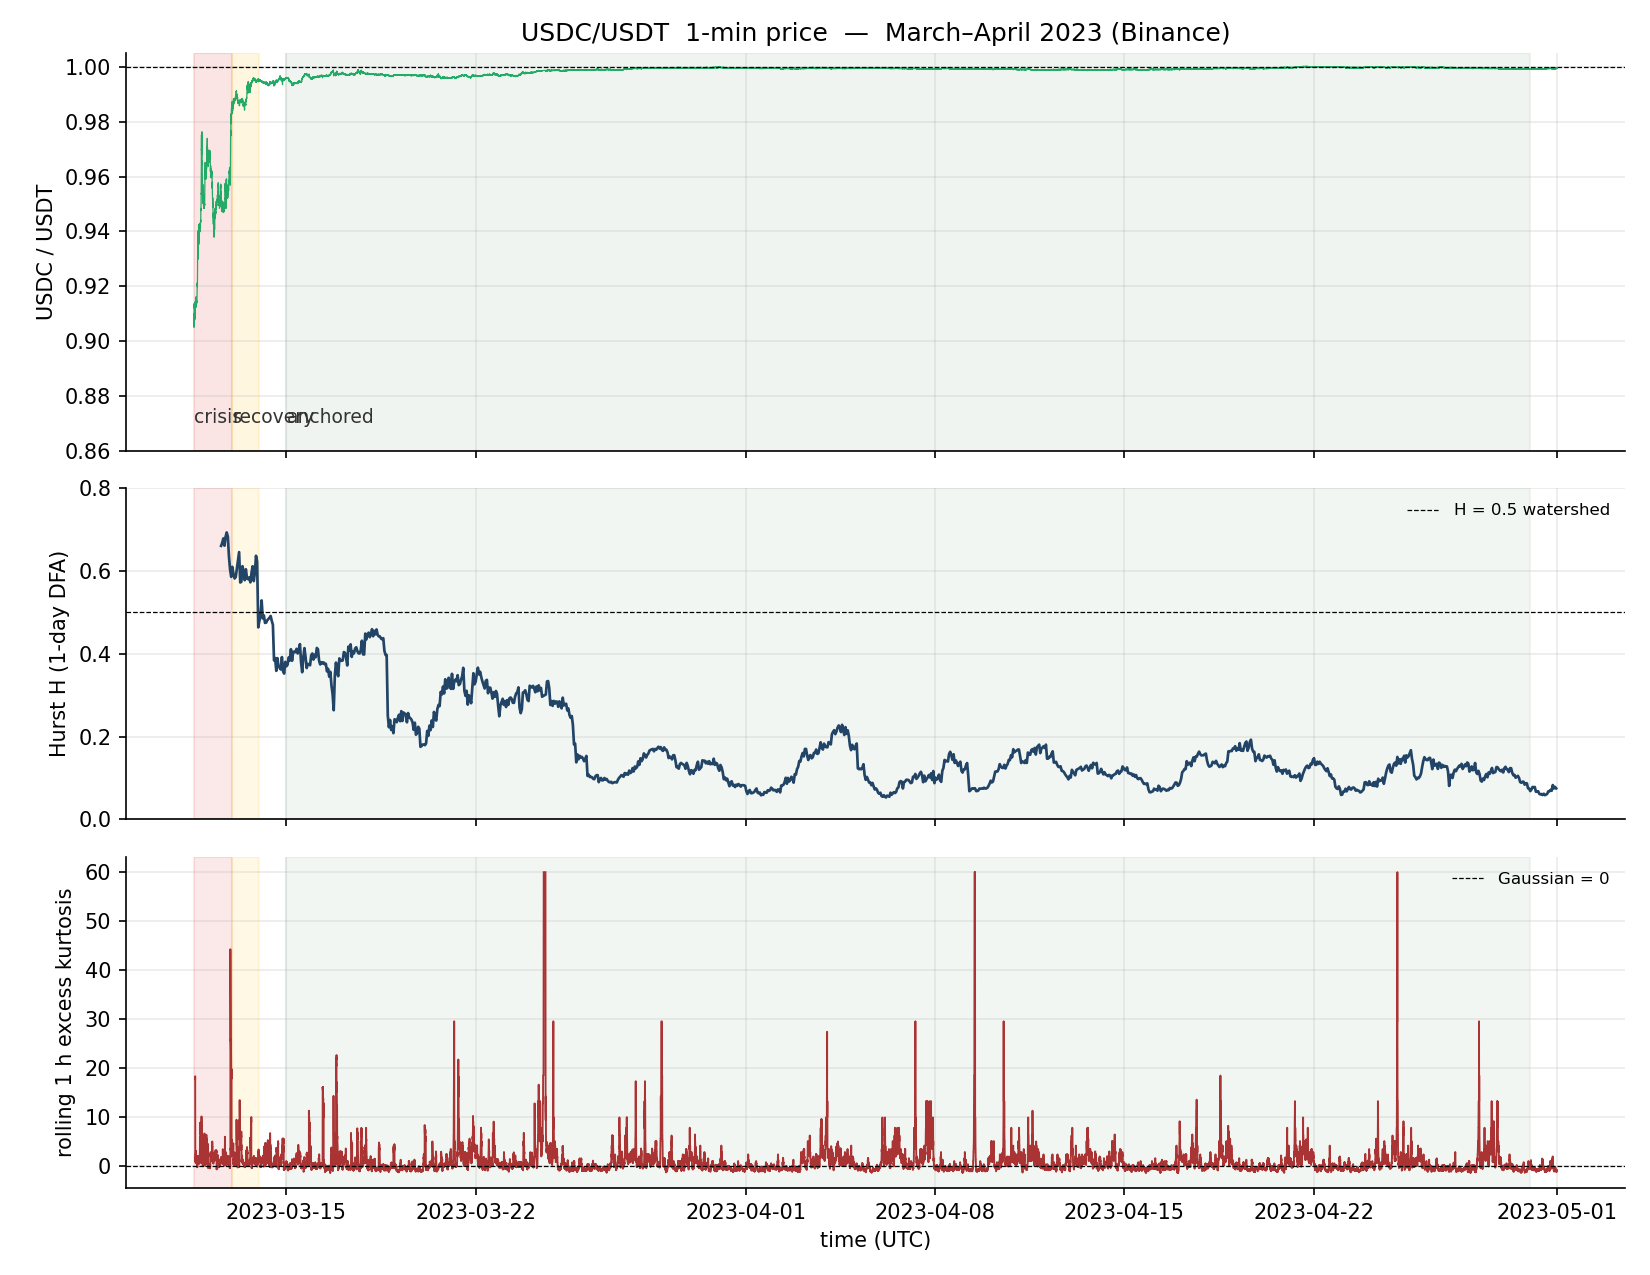
Task: Click the 2023-05-01 x-axis tick label
Action: [x=1556, y=1212]
